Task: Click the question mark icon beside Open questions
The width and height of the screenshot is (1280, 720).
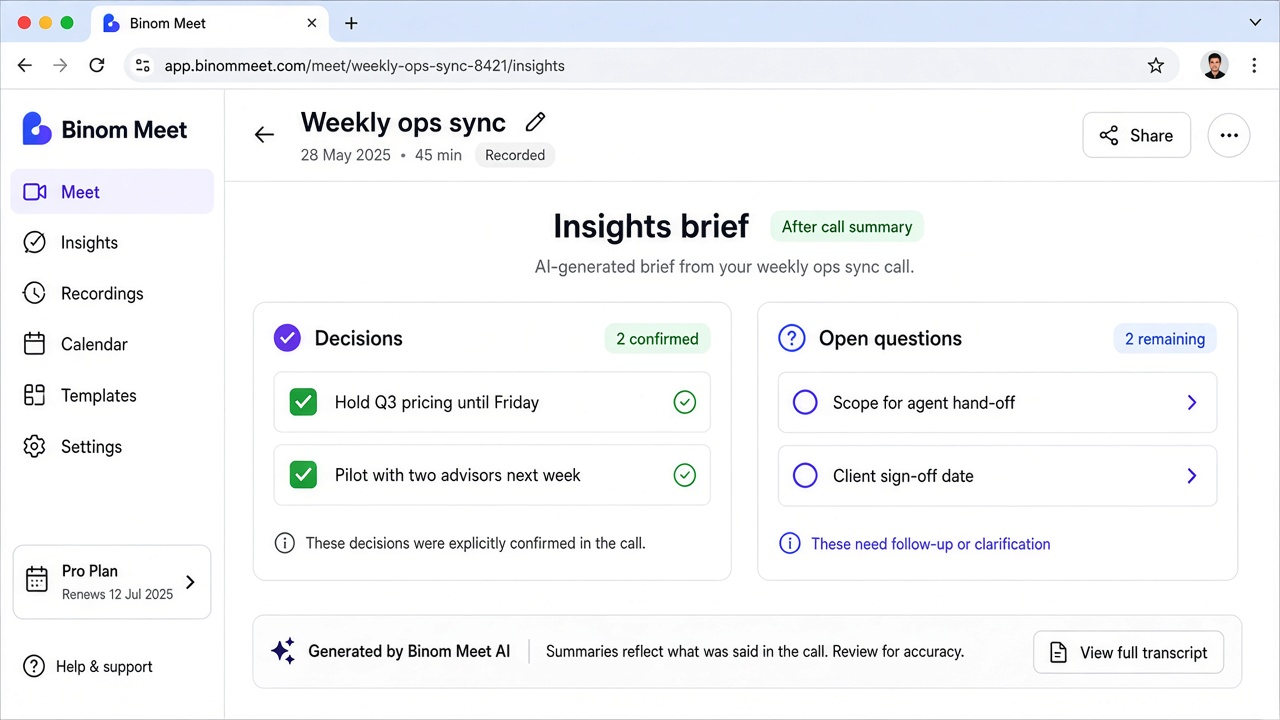Action: [791, 338]
